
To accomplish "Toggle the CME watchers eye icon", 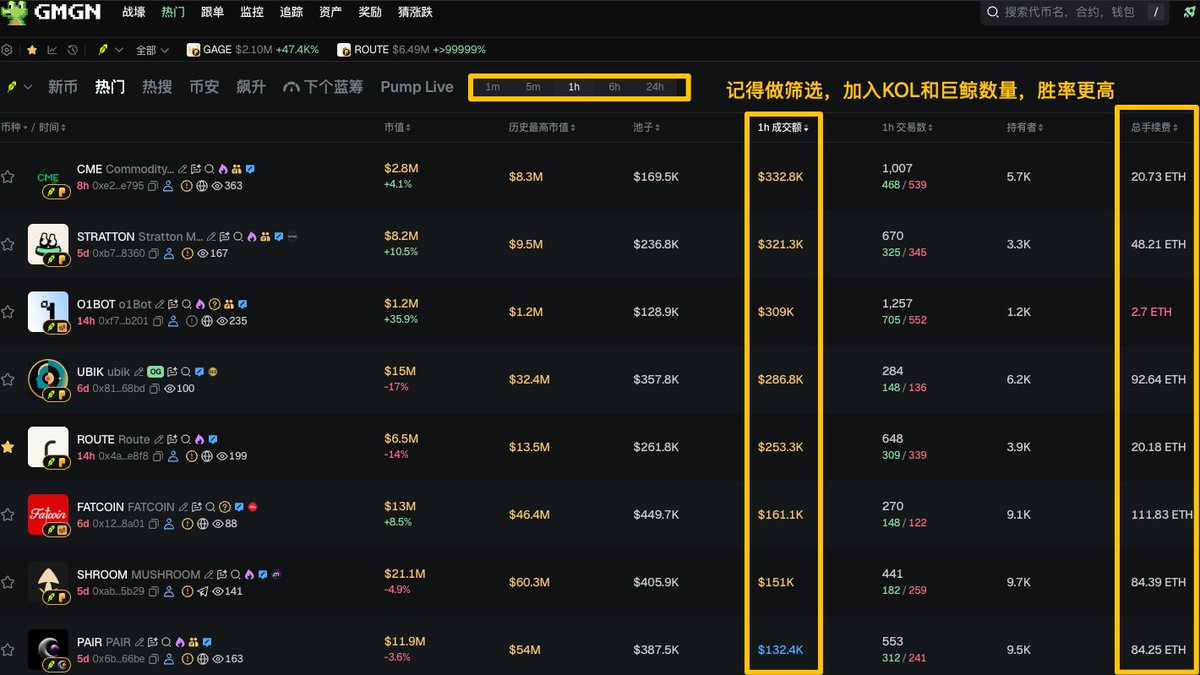I will (x=216, y=186).
